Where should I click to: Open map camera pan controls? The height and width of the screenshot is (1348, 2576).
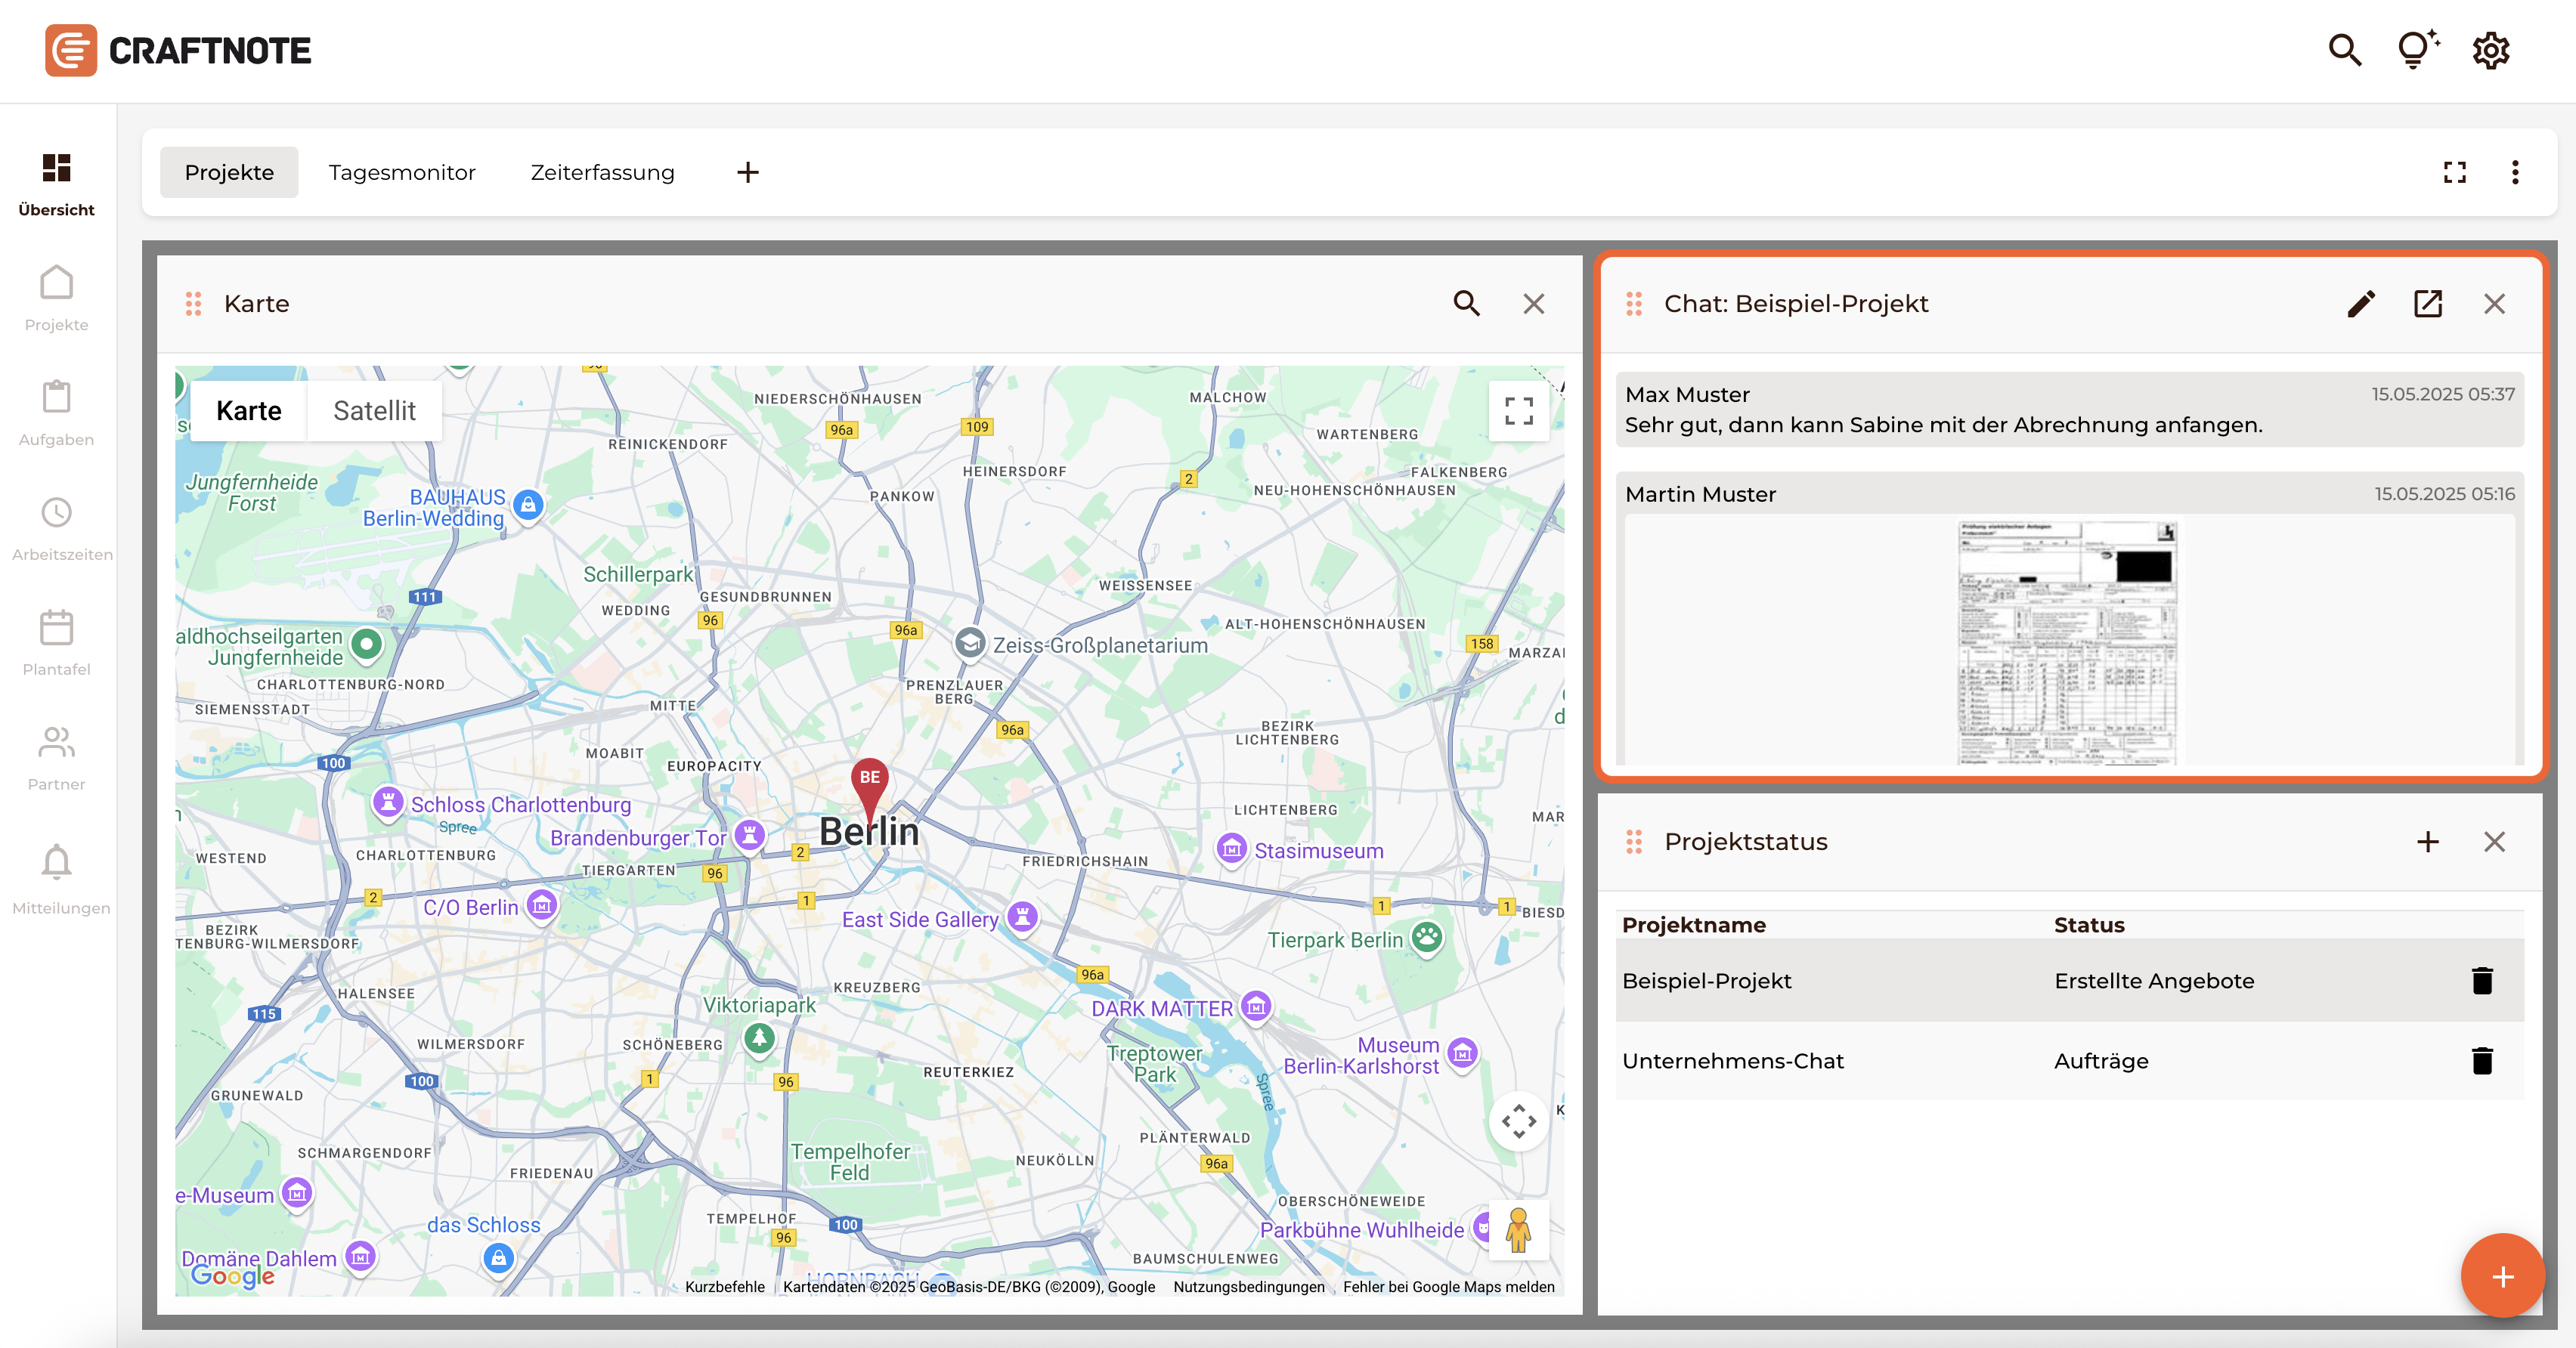pyautogui.click(x=1519, y=1121)
